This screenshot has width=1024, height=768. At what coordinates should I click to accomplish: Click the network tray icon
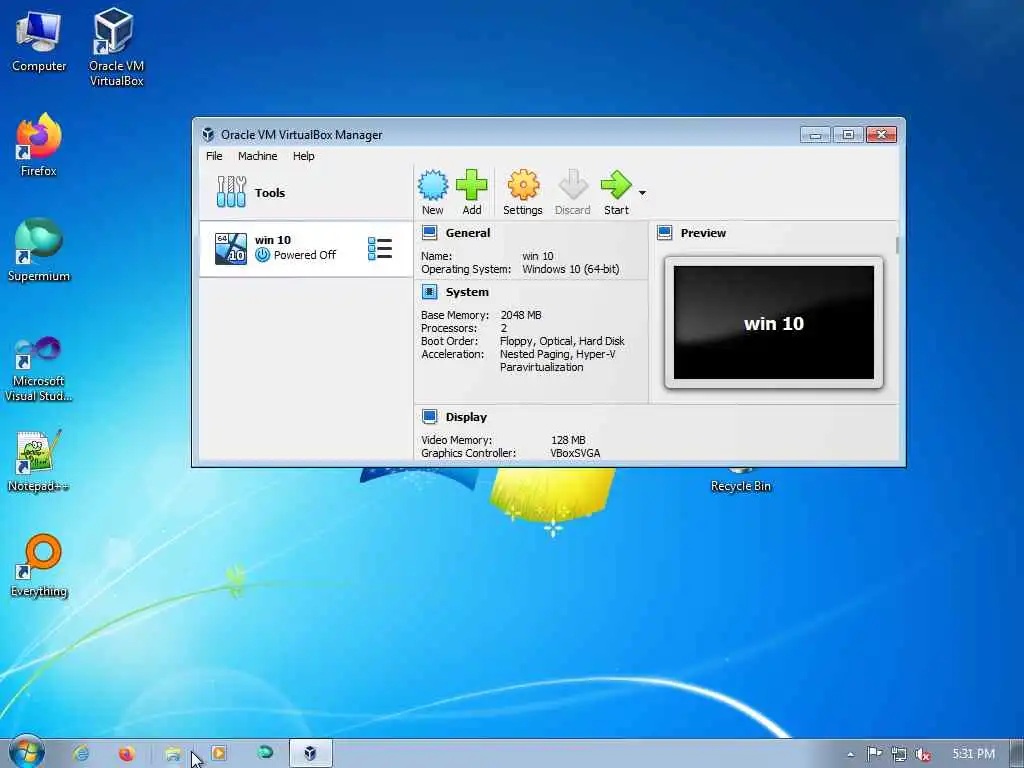tap(899, 754)
